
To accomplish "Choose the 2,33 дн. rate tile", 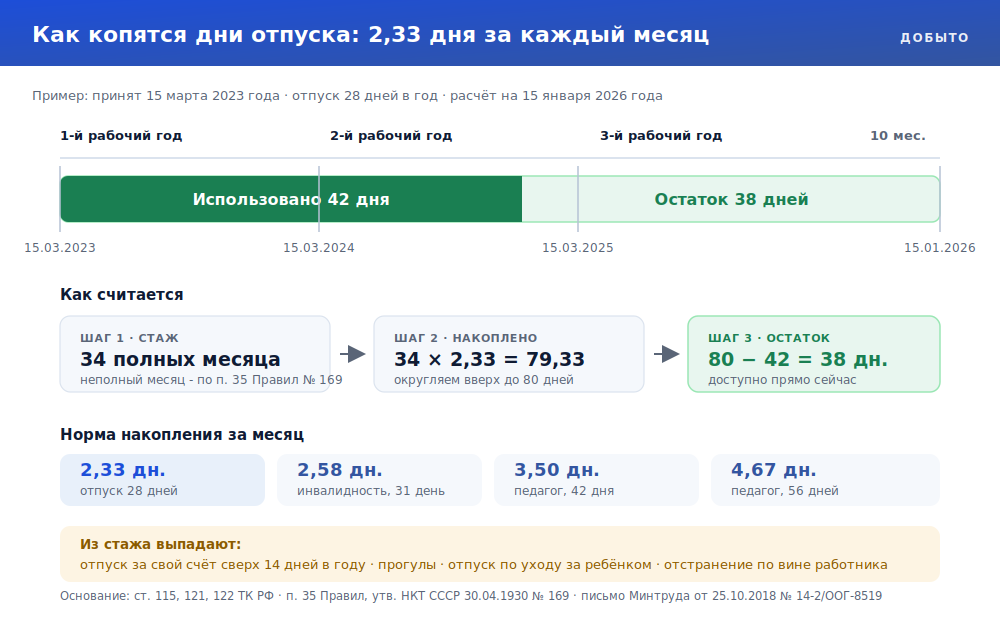I will pyautogui.click(x=162, y=480).
